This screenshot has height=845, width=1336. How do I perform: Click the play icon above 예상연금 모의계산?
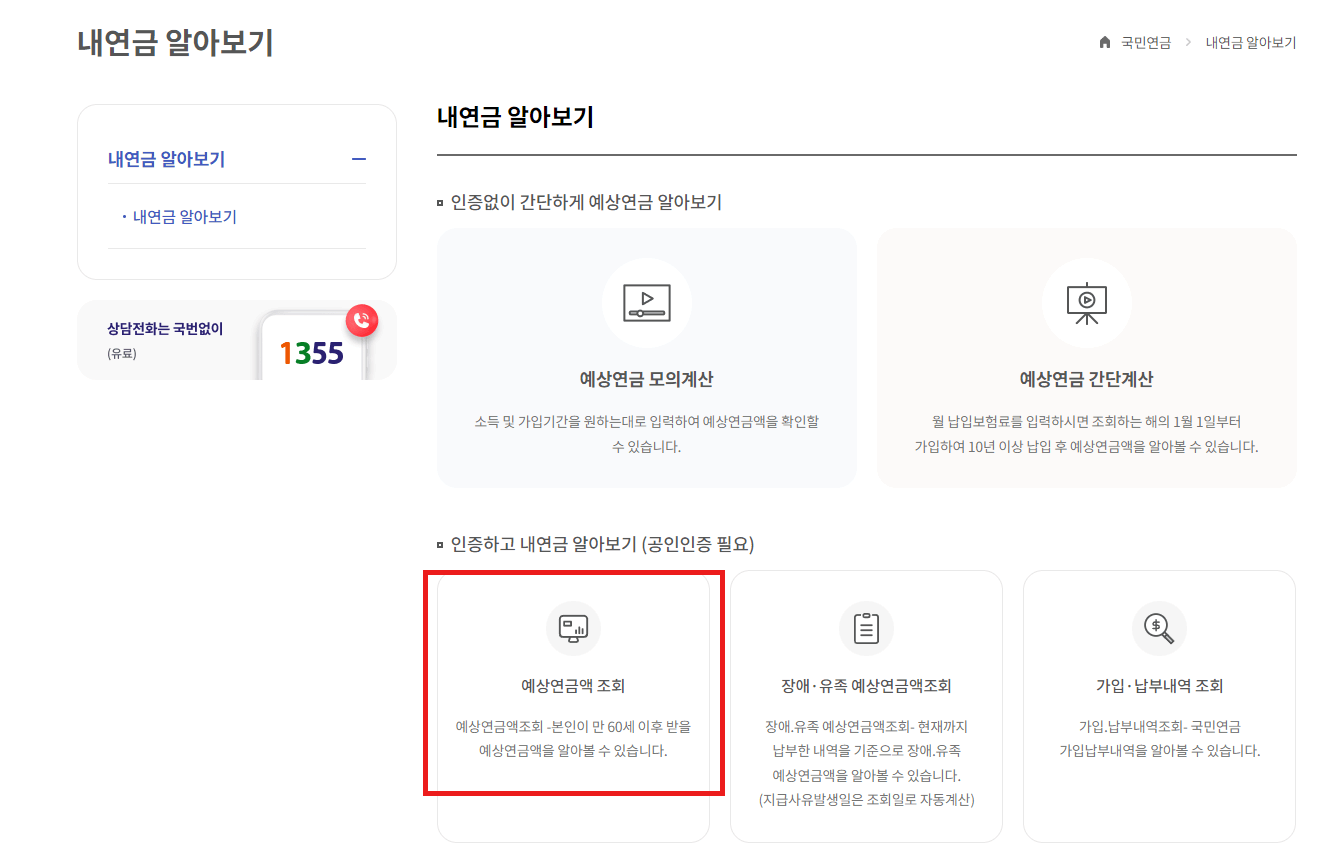pyautogui.click(x=647, y=304)
